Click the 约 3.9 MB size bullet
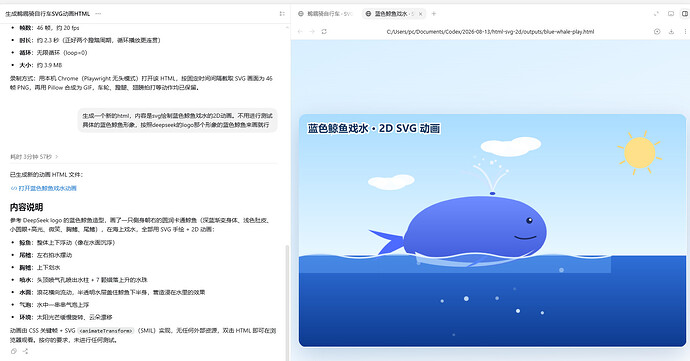Screen dimensions: 690x361 41,65
